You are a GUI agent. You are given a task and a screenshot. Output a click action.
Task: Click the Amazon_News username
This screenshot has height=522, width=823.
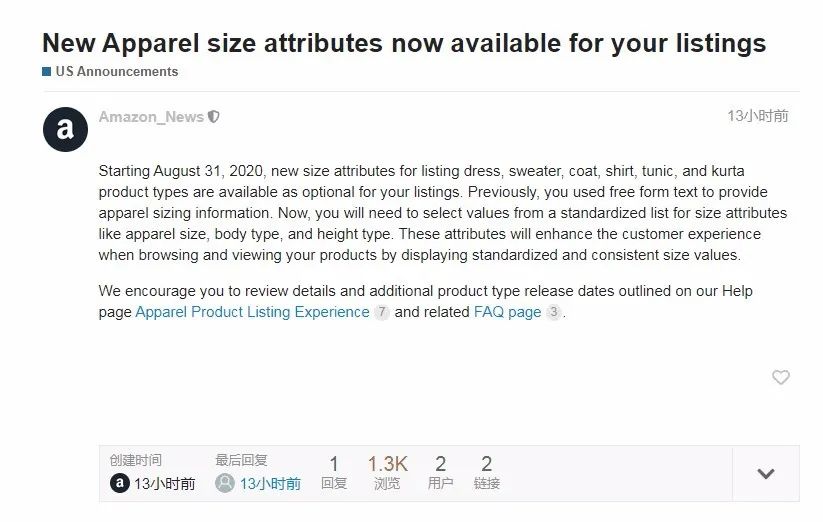pyautogui.click(x=151, y=116)
